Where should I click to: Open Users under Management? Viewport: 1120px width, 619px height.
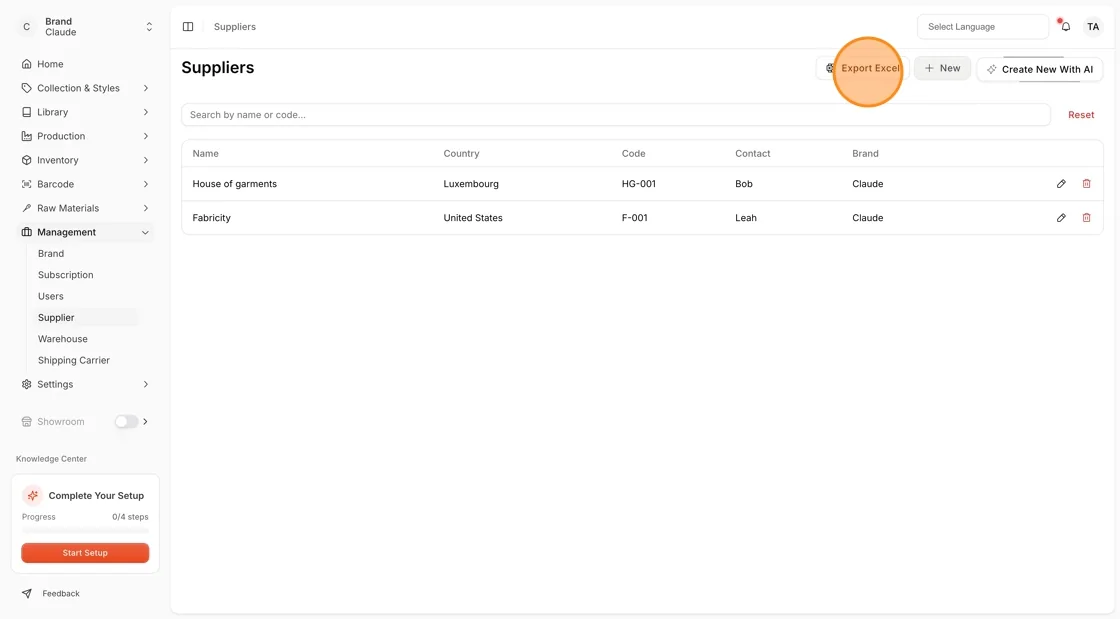point(51,296)
